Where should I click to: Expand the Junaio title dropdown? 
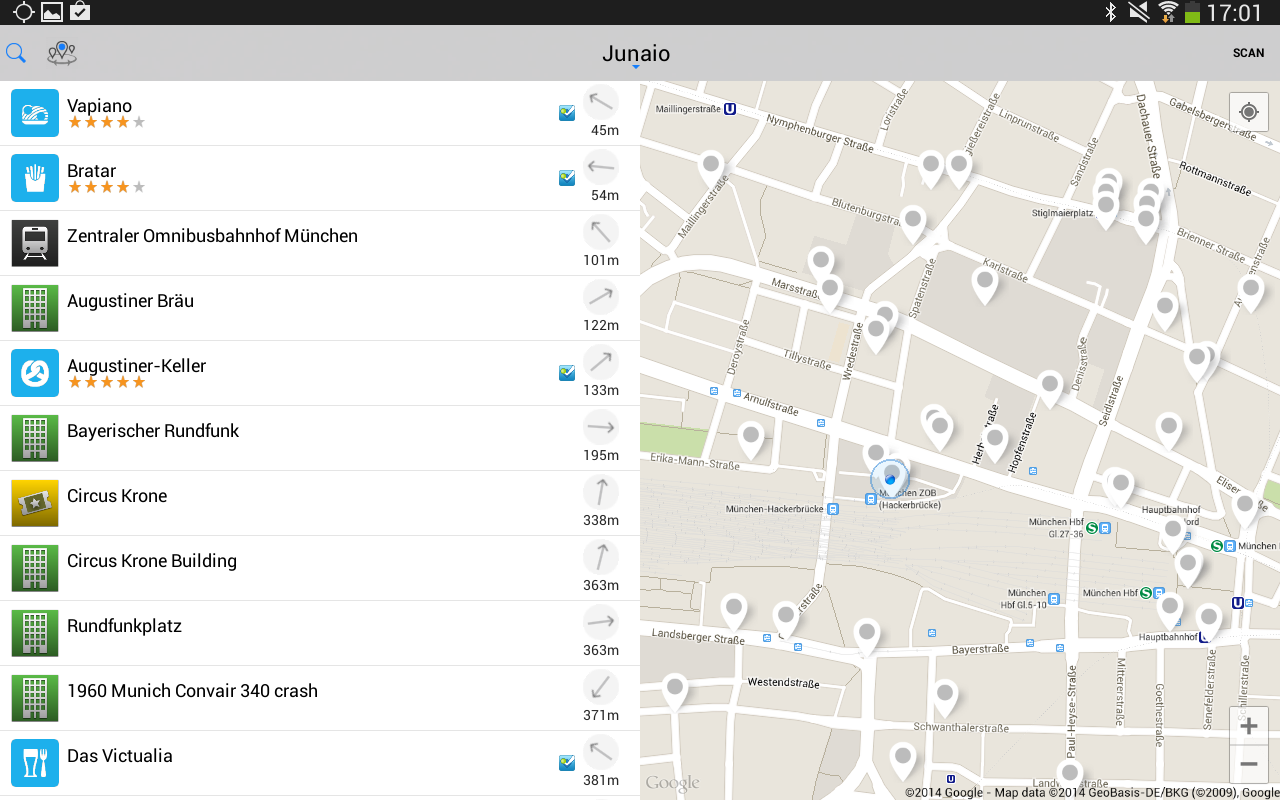[636, 55]
